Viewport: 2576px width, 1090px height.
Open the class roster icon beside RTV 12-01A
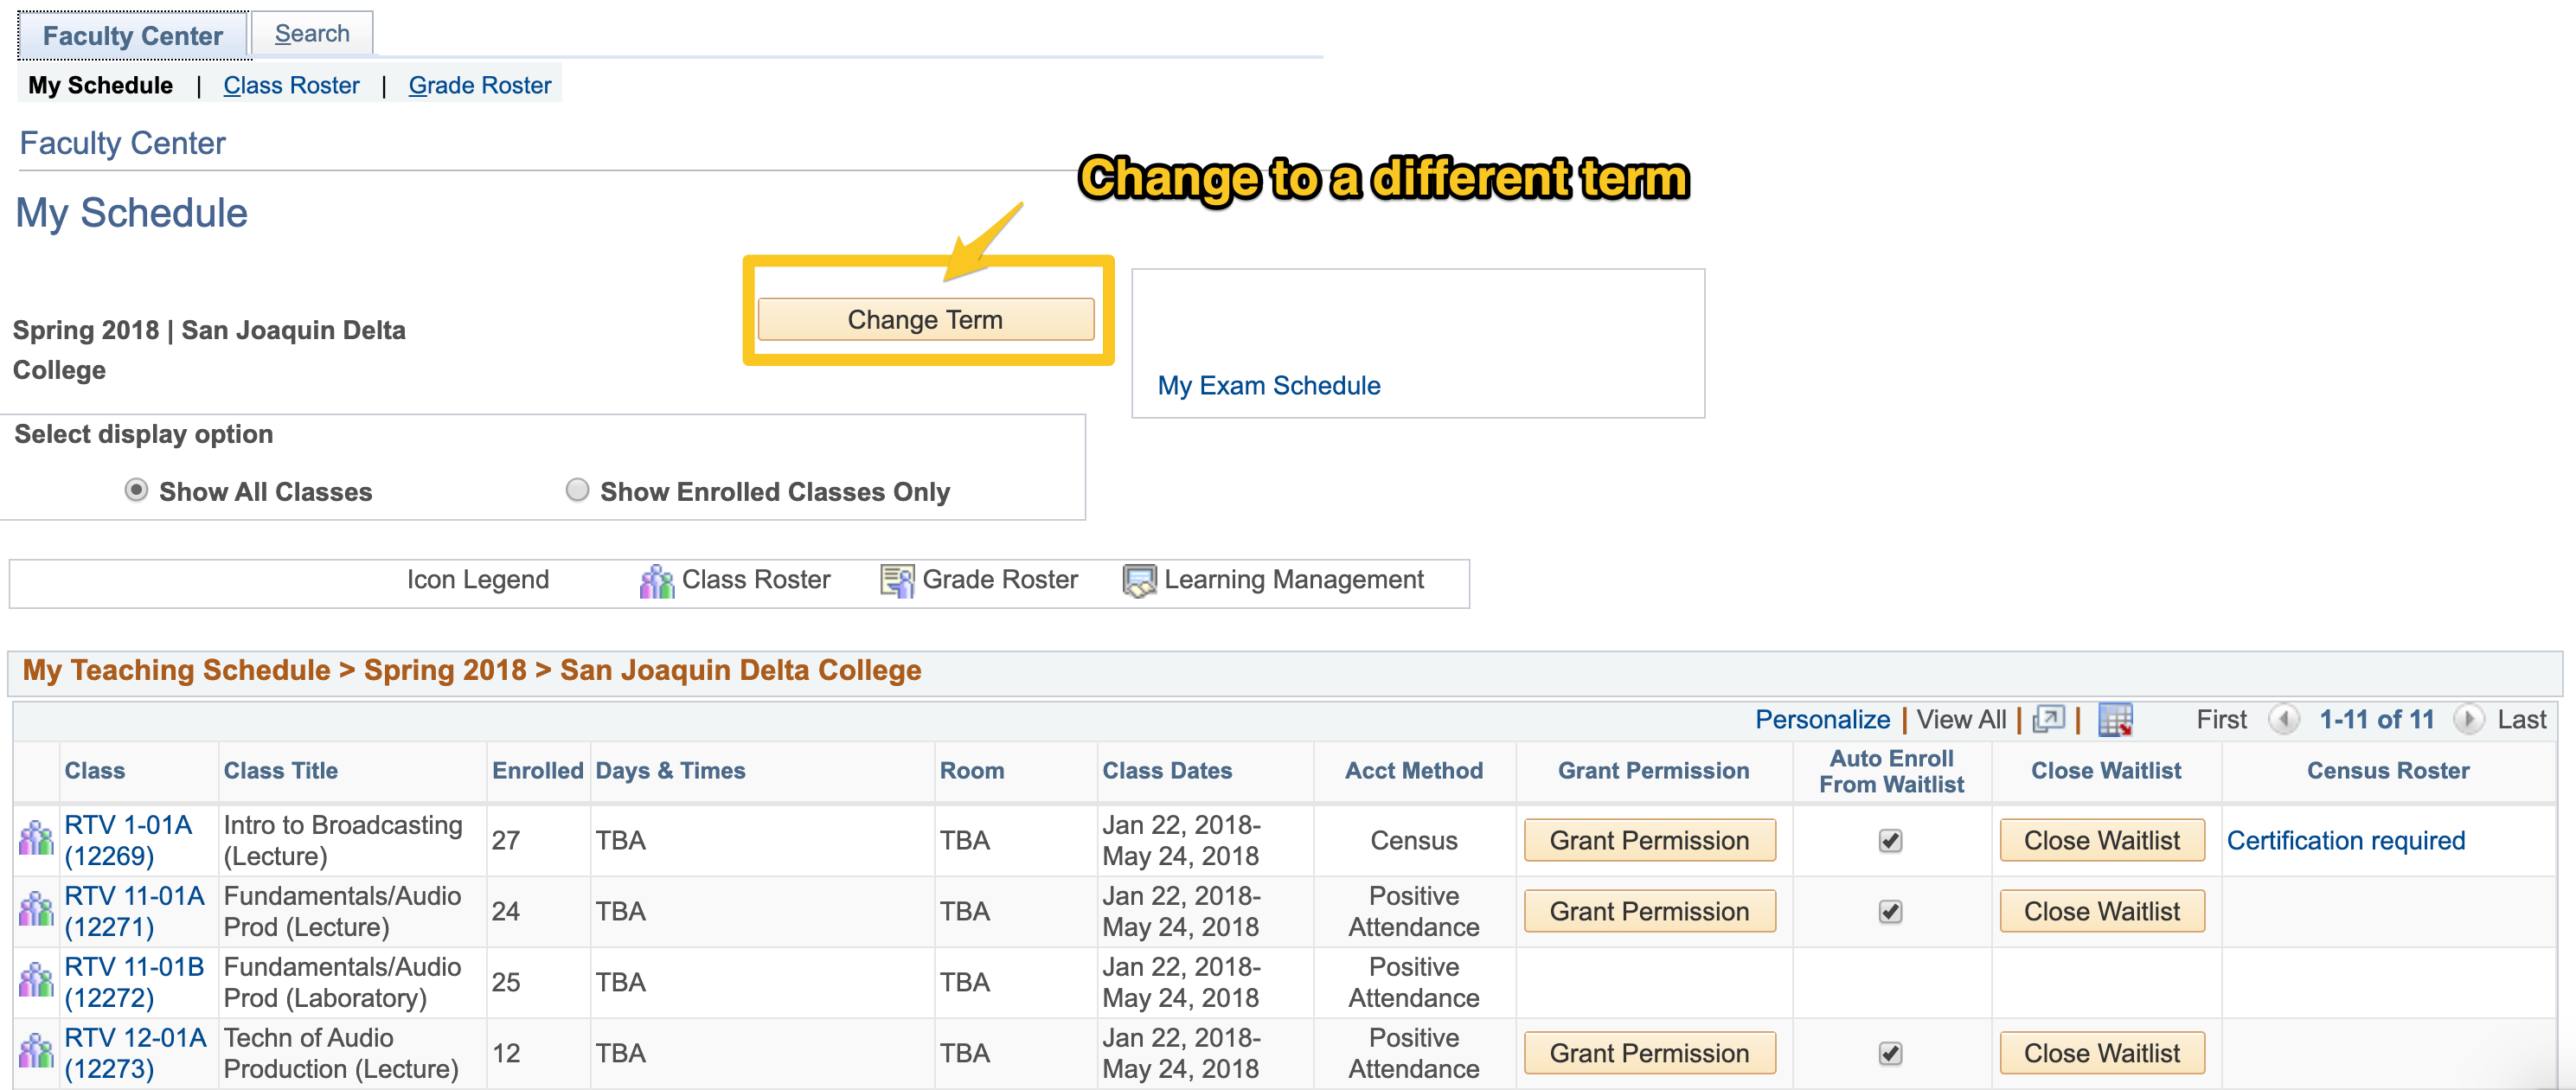pos(35,1052)
